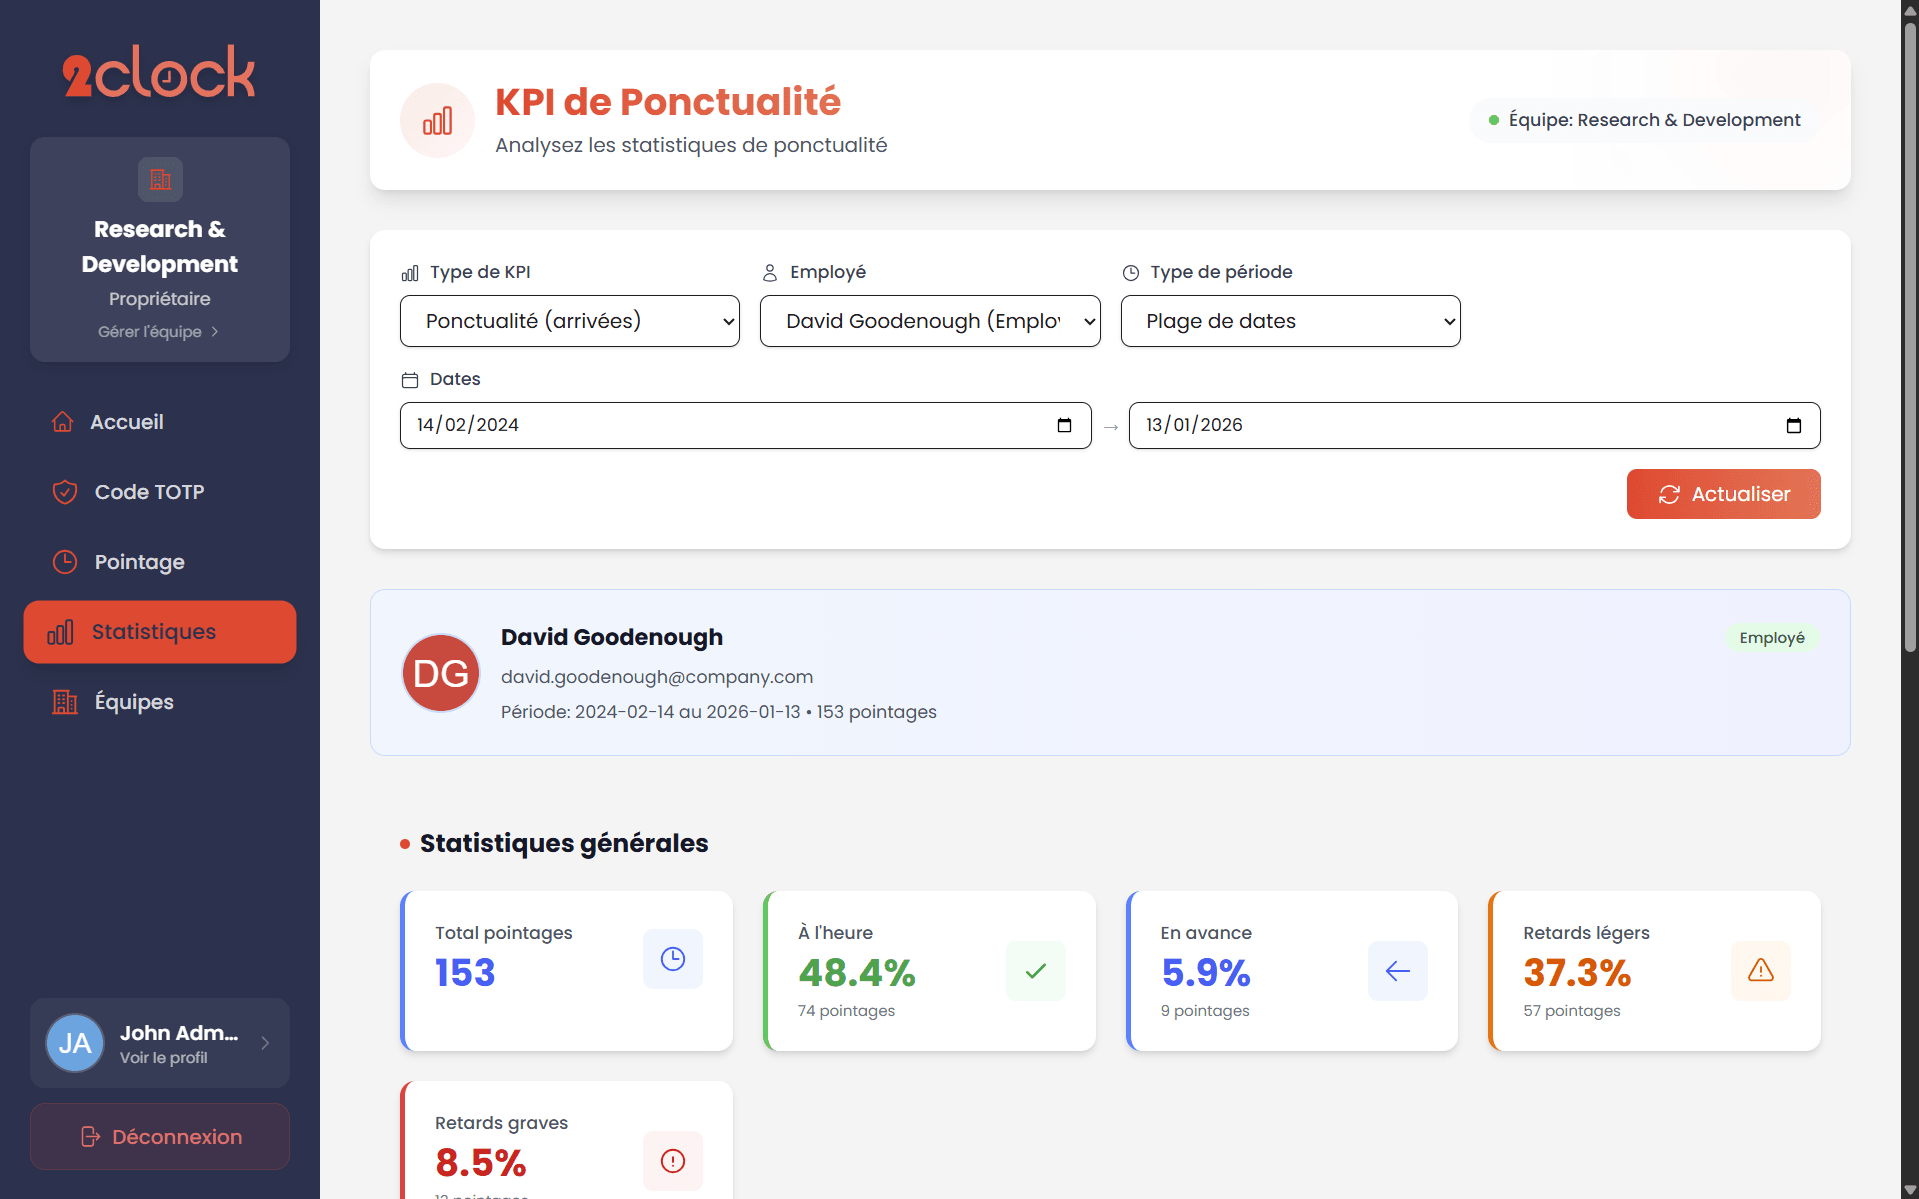This screenshot has height=1199, width=1919.
Task: Expand the Employé selection dropdown
Action: [930, 321]
